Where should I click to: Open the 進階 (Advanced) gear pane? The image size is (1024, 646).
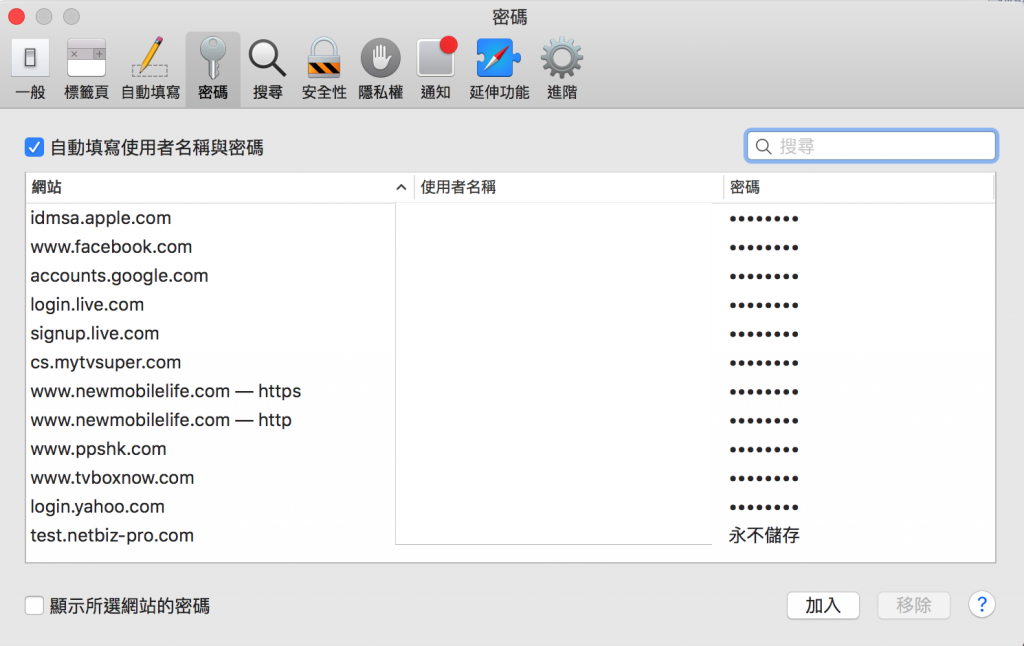[x=562, y=69]
